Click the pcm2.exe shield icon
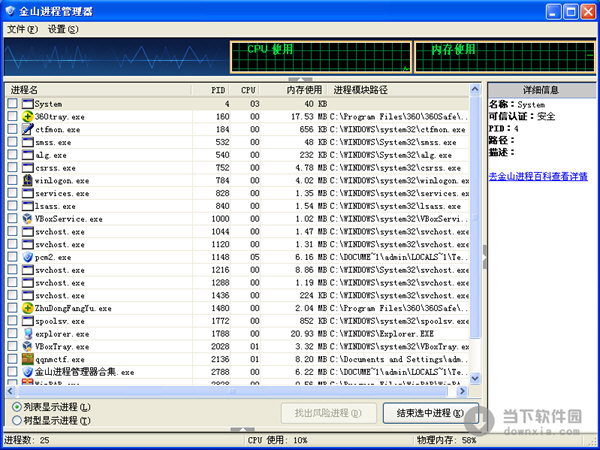The height and width of the screenshot is (450, 600). [x=28, y=257]
